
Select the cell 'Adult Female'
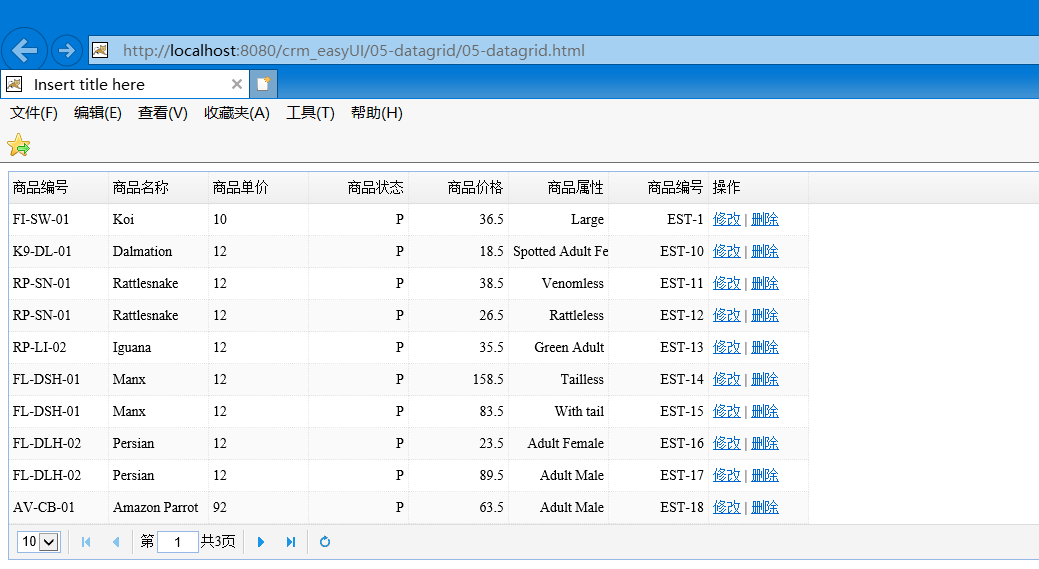(x=559, y=443)
